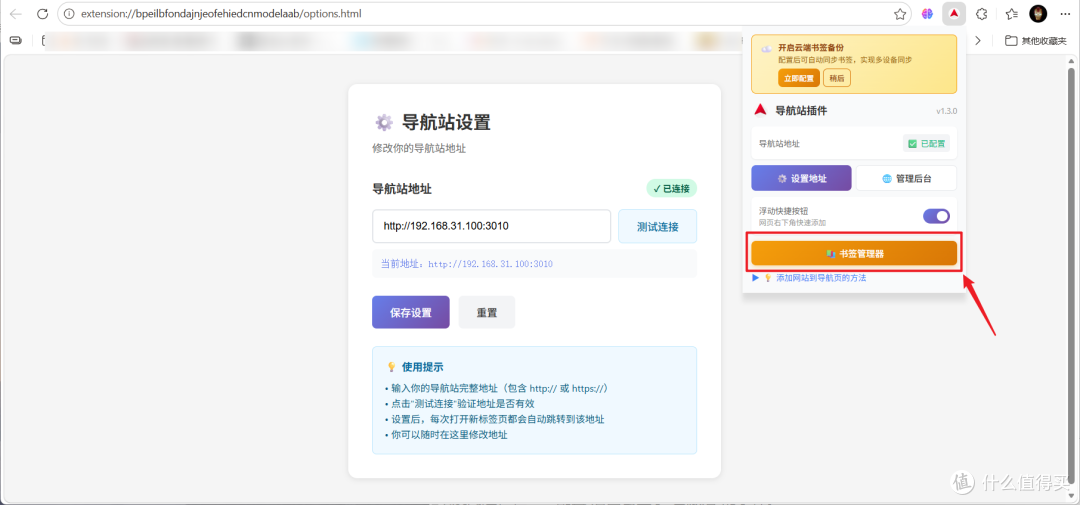Viewport: 1080px width, 505px height.
Task: Go back using the back arrow
Action: 16,14
